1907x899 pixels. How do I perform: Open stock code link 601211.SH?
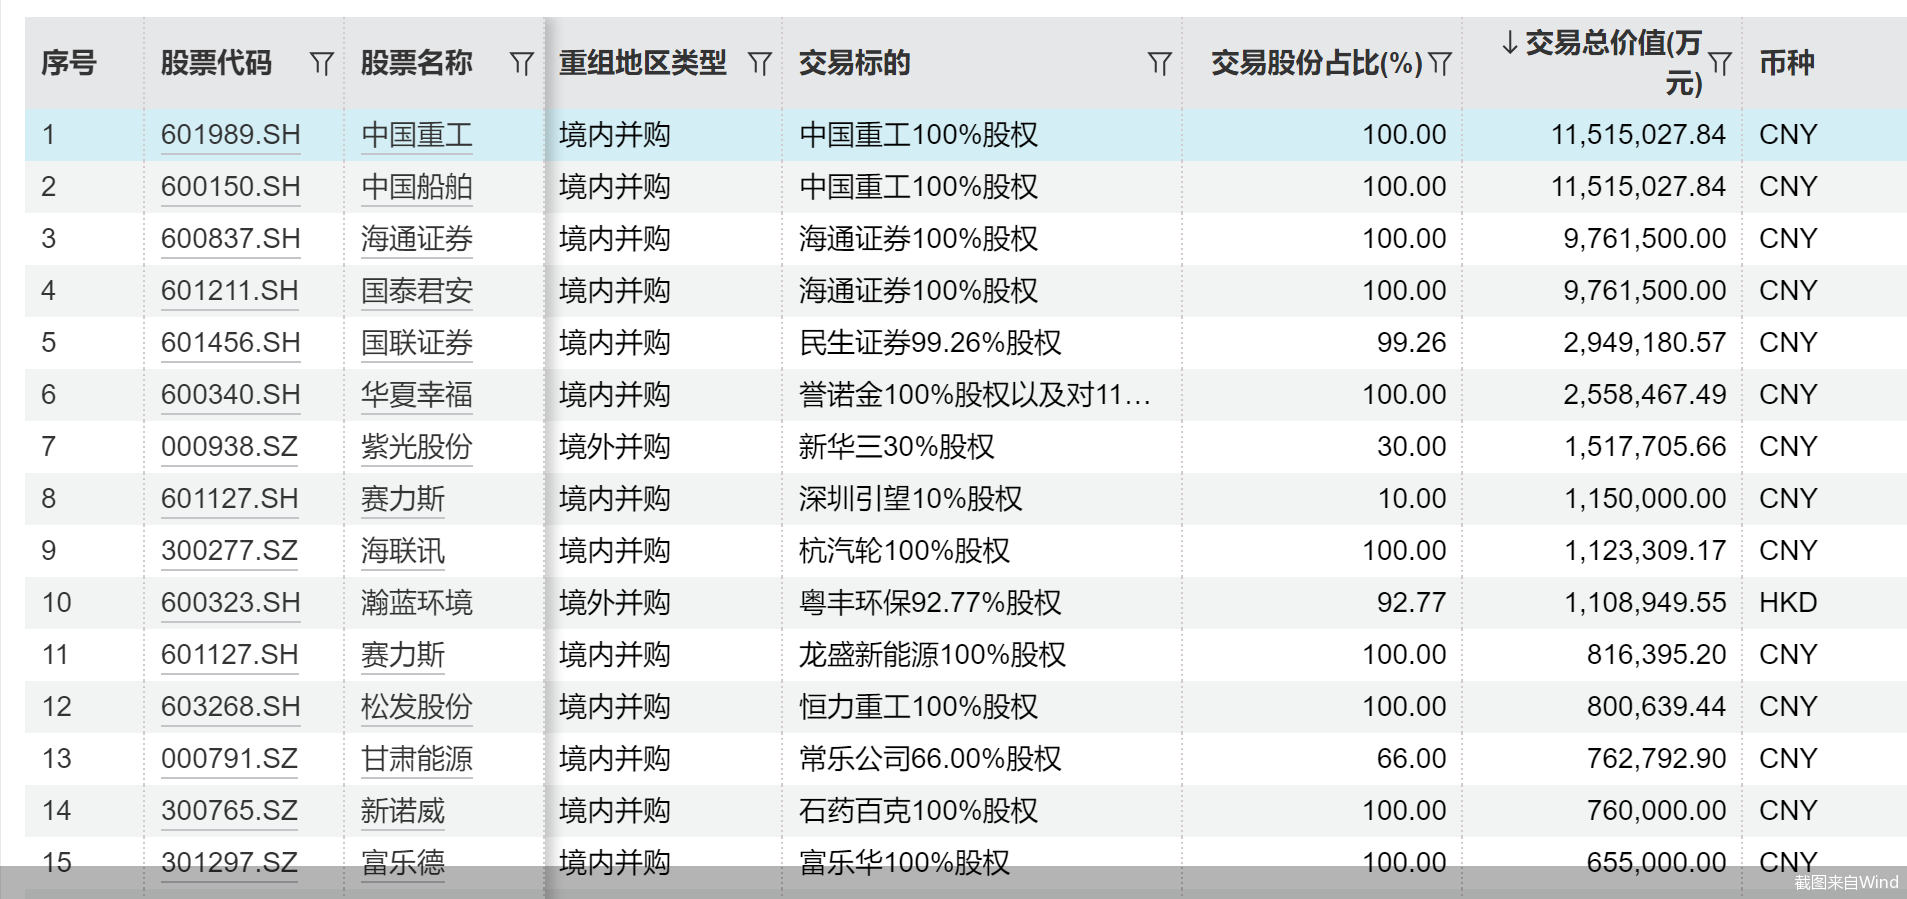(230, 291)
